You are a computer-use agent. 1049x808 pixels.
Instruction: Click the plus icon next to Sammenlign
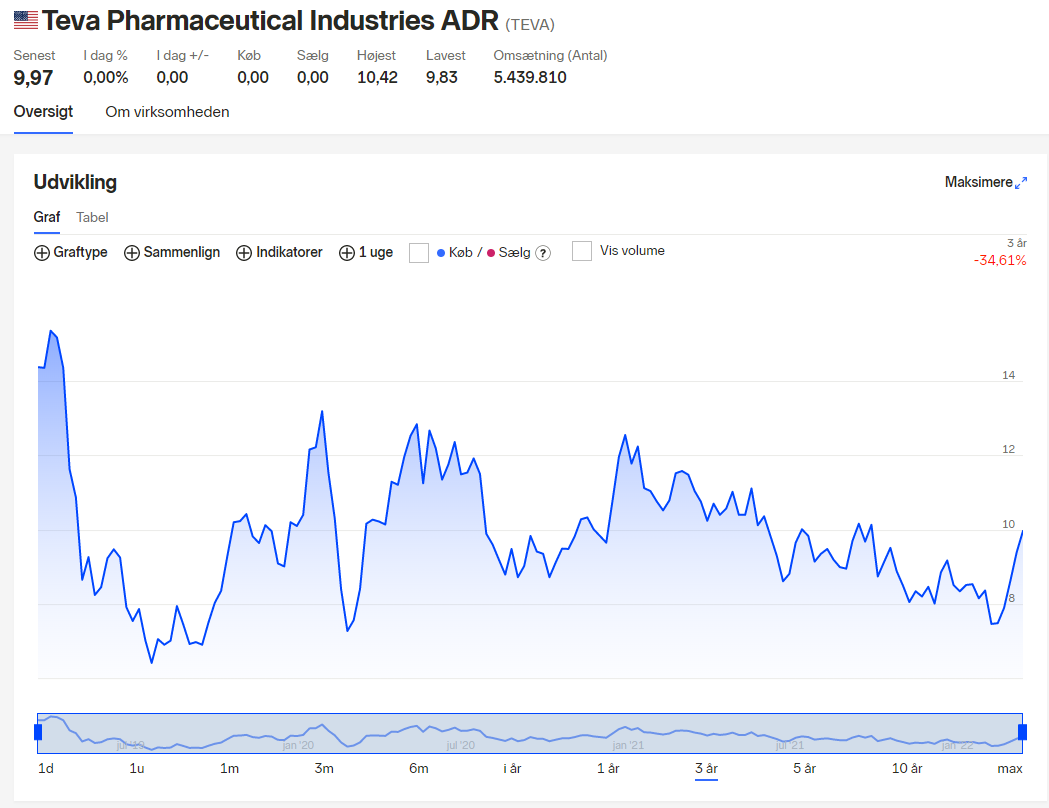pyautogui.click(x=132, y=253)
